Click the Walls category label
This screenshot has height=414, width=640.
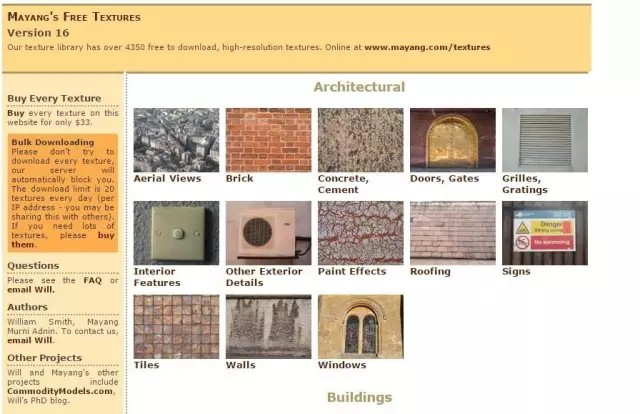(x=241, y=365)
